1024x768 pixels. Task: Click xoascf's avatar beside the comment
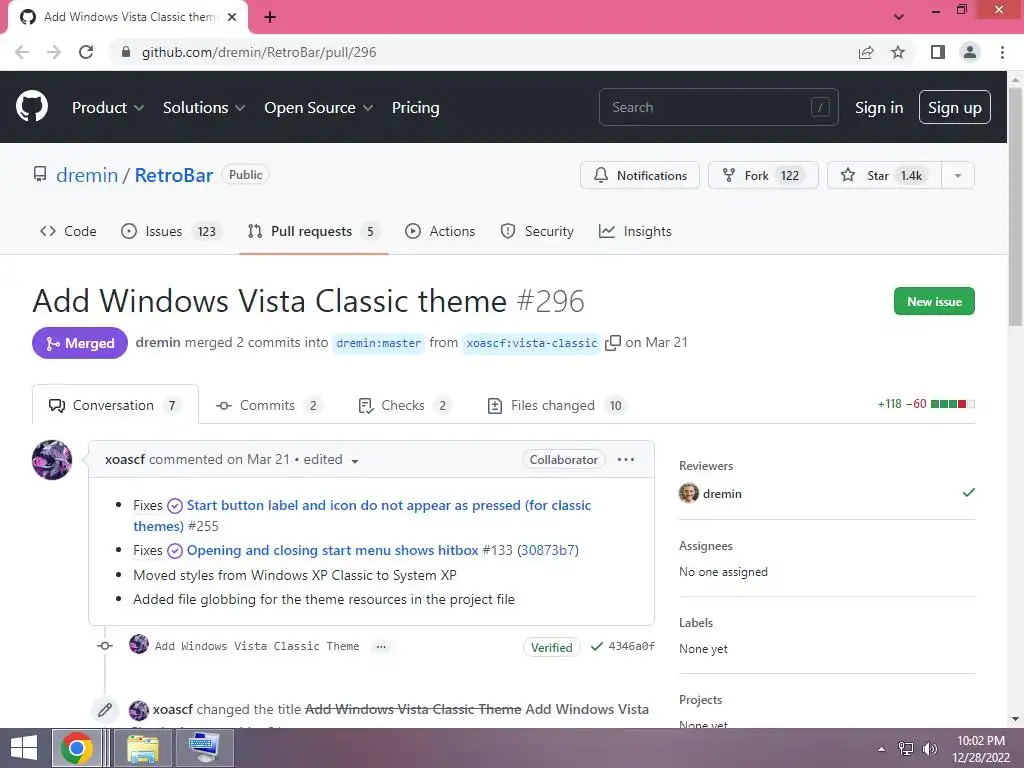[52, 460]
